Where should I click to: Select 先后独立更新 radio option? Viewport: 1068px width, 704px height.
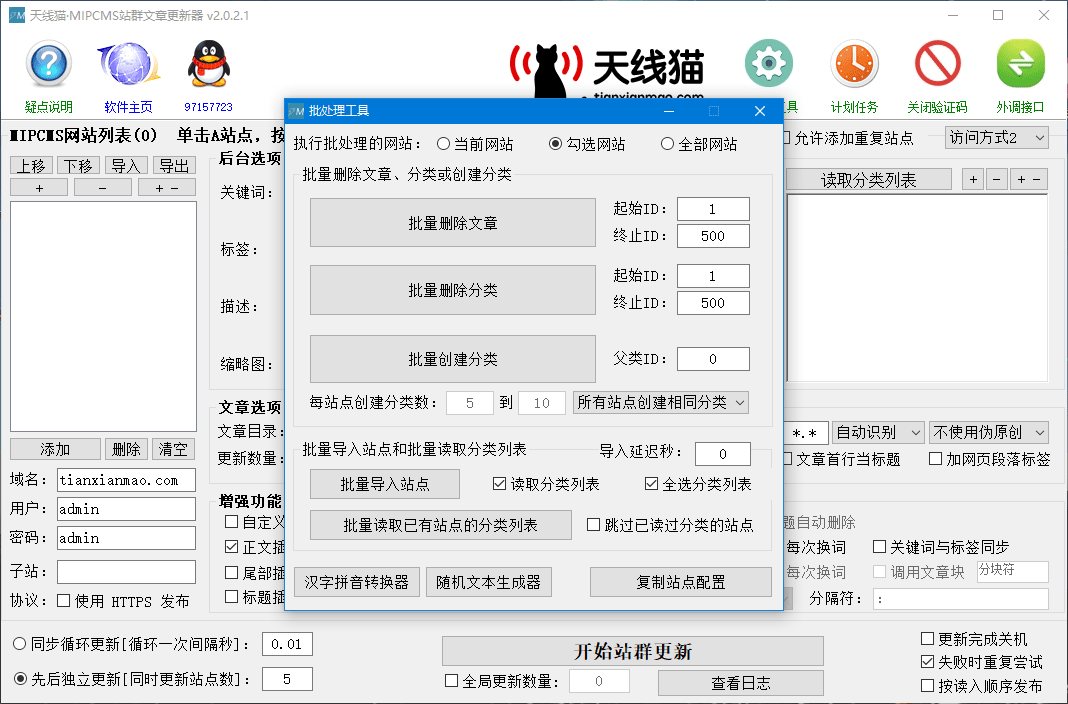[20, 679]
